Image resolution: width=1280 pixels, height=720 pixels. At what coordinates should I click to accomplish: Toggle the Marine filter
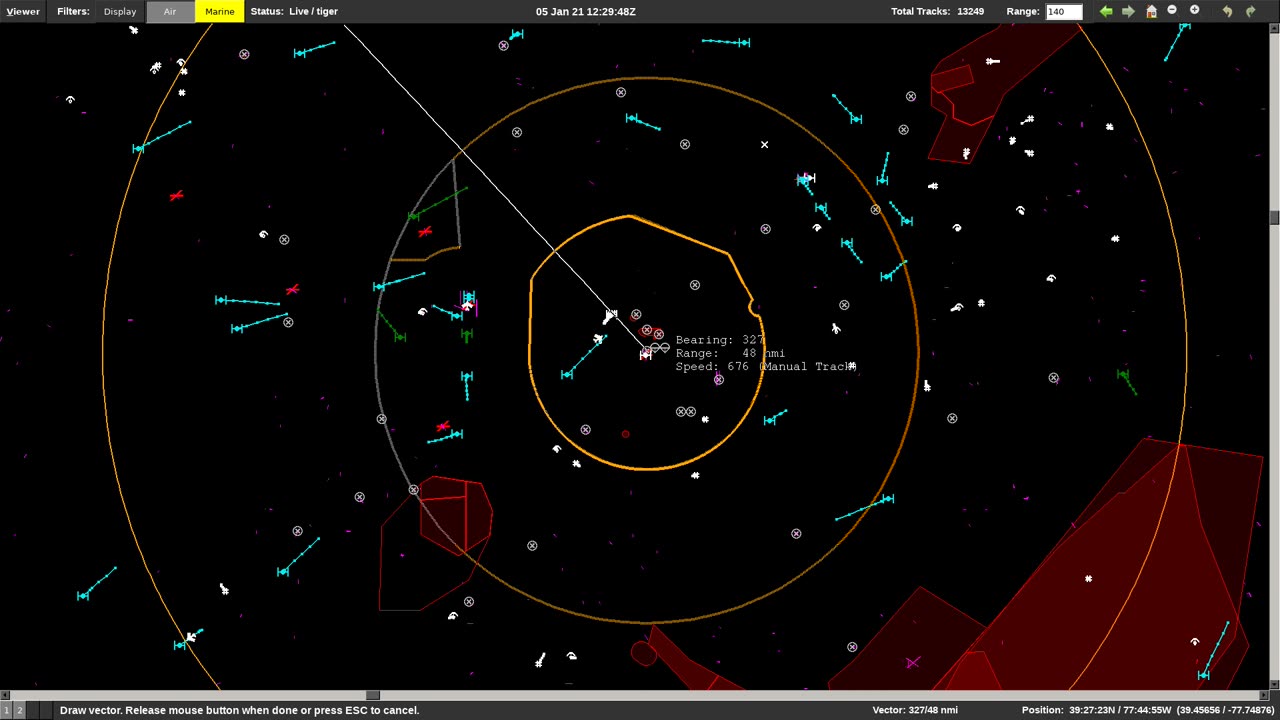click(219, 11)
